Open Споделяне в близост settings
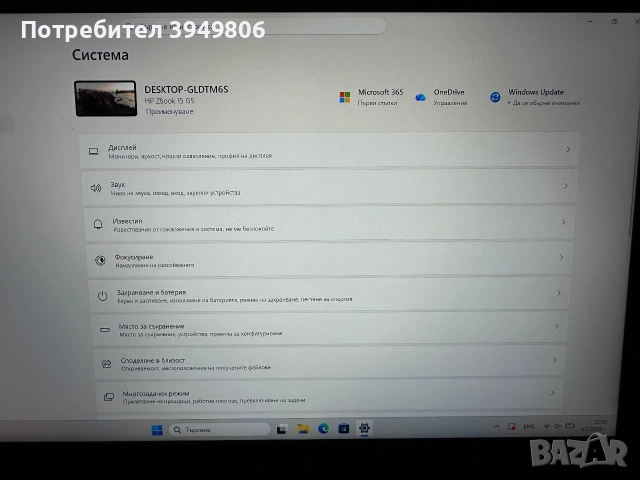 point(330,363)
